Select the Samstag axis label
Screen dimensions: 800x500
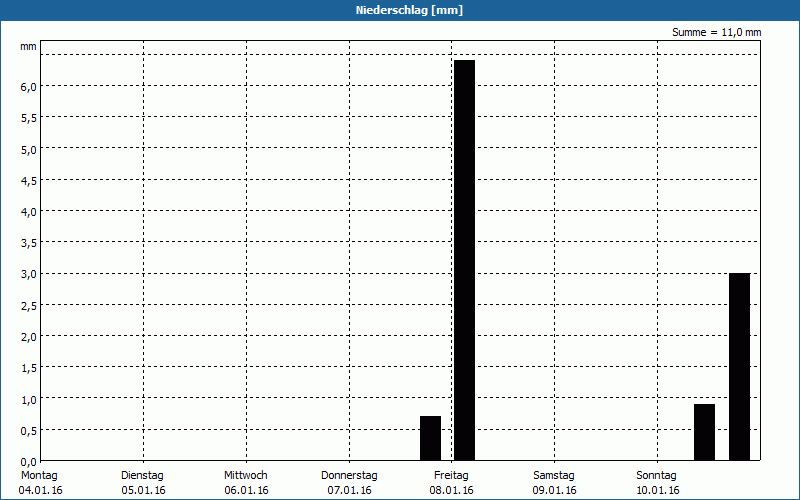pyautogui.click(x=554, y=476)
